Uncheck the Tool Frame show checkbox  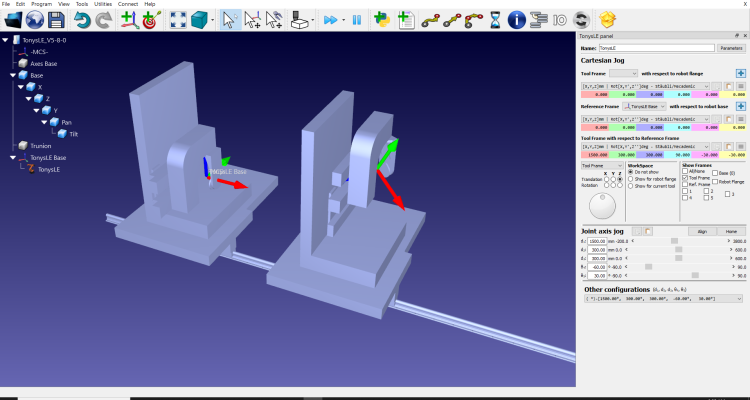tap(684, 178)
